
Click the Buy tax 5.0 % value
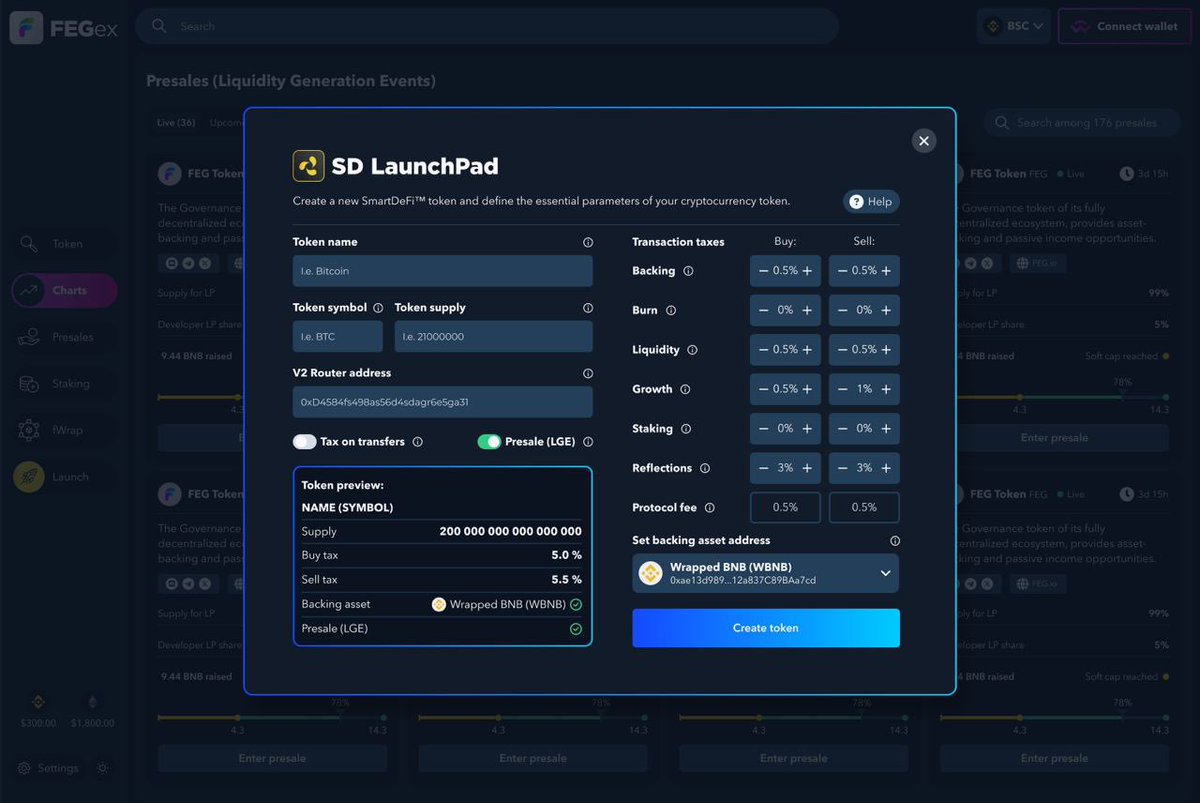(566, 555)
